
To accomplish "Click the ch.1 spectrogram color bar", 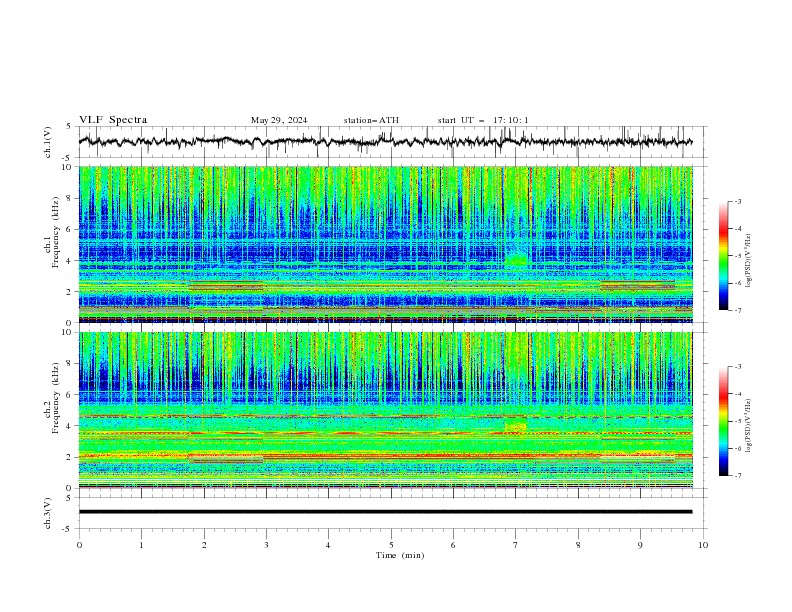I will 724,256.
